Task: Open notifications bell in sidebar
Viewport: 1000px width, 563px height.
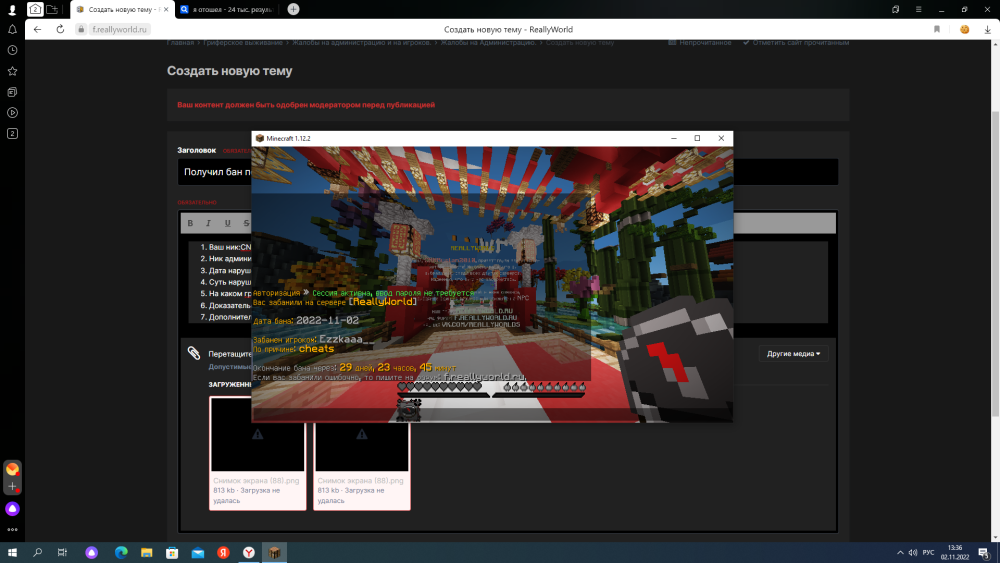Action: click(12, 29)
